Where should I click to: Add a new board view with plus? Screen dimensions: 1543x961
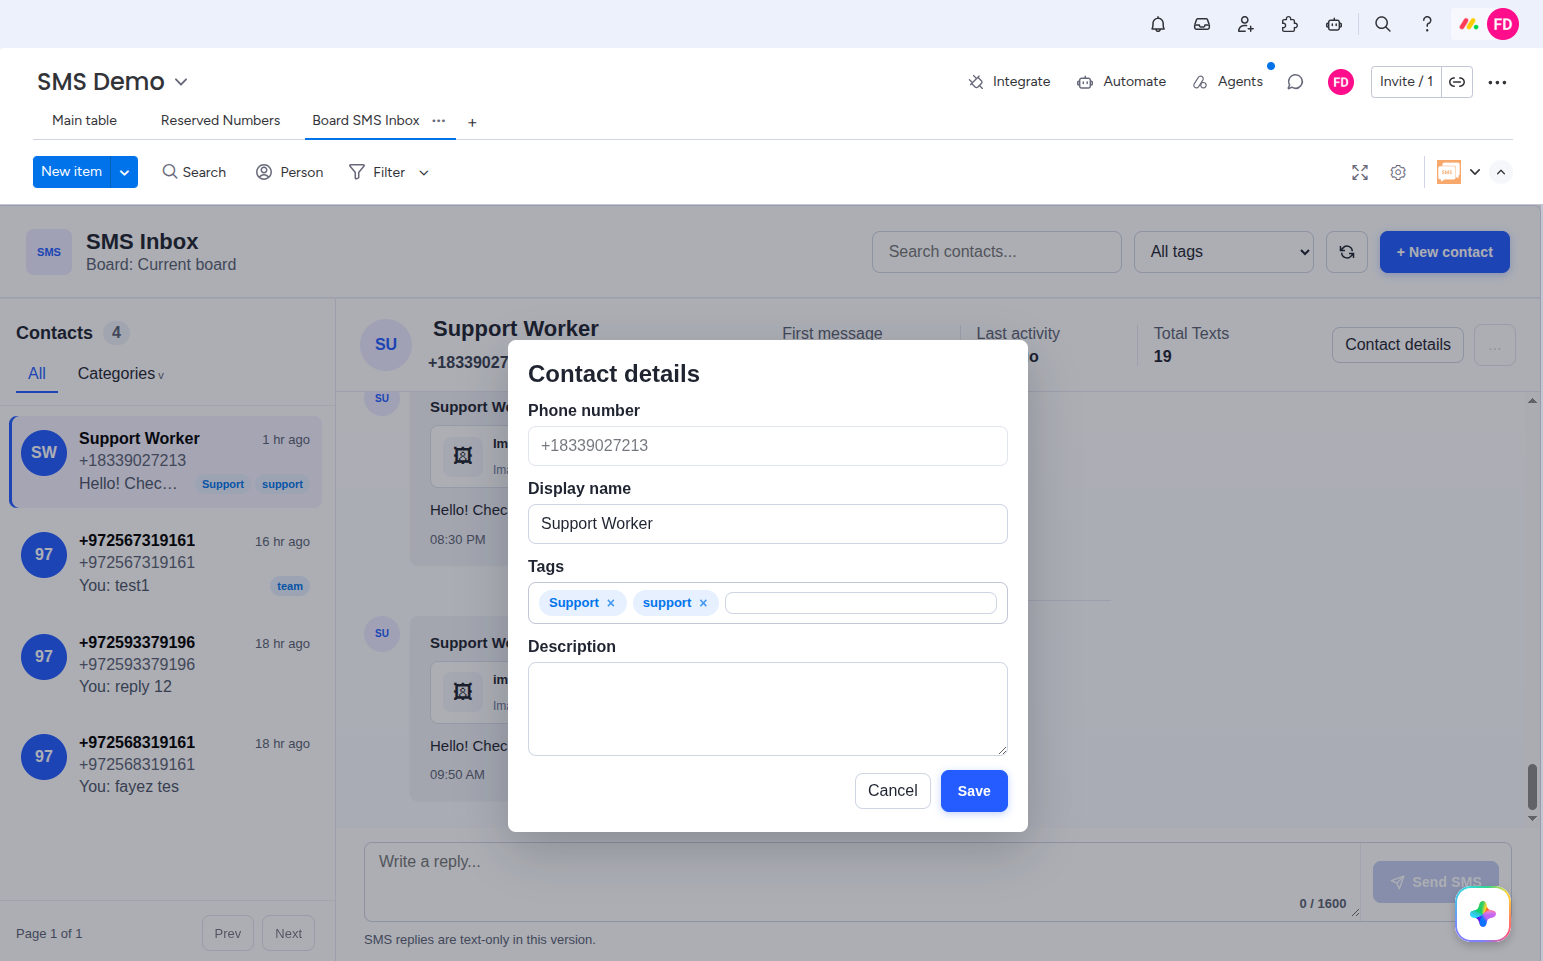[472, 122]
